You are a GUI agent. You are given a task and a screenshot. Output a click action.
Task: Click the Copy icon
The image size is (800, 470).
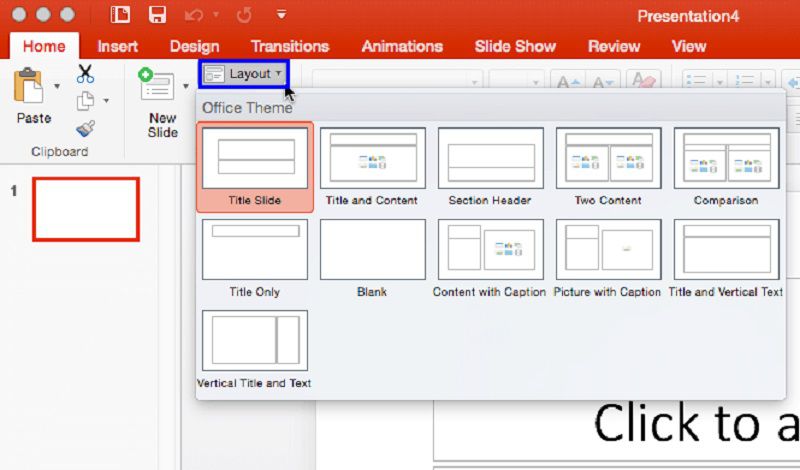pyautogui.click(x=85, y=101)
